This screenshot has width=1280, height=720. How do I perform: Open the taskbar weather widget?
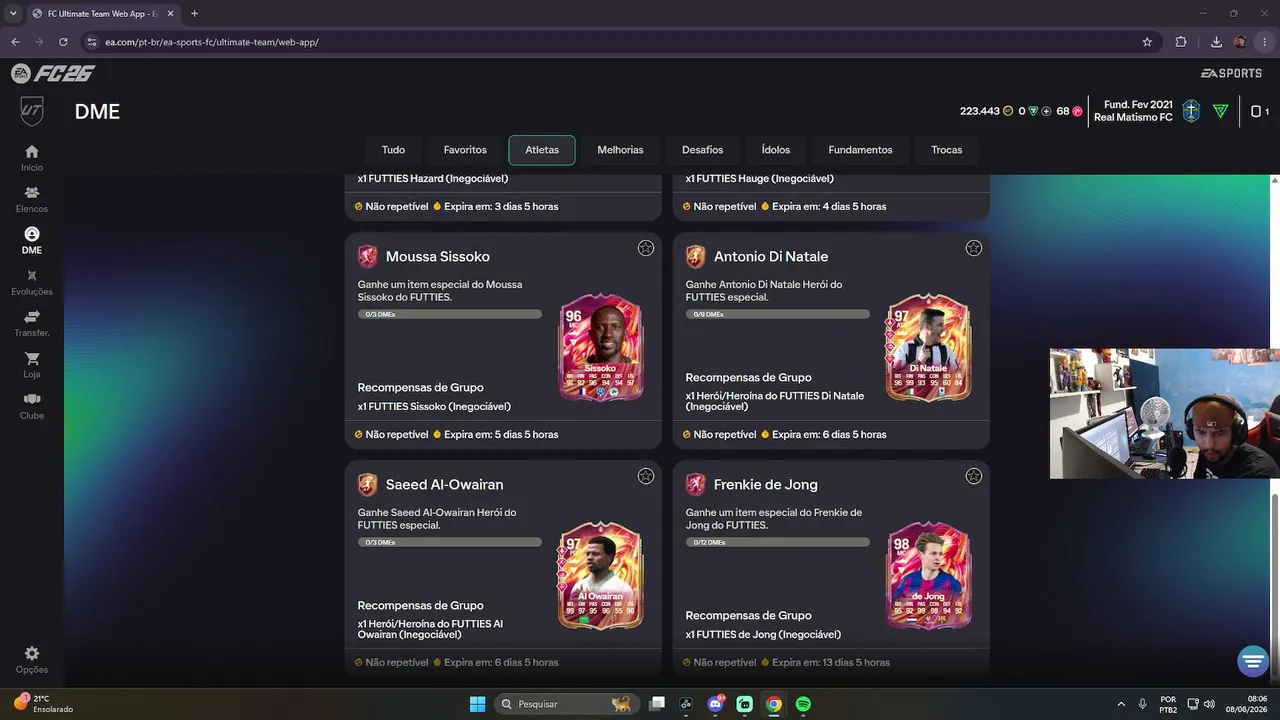click(x=42, y=704)
